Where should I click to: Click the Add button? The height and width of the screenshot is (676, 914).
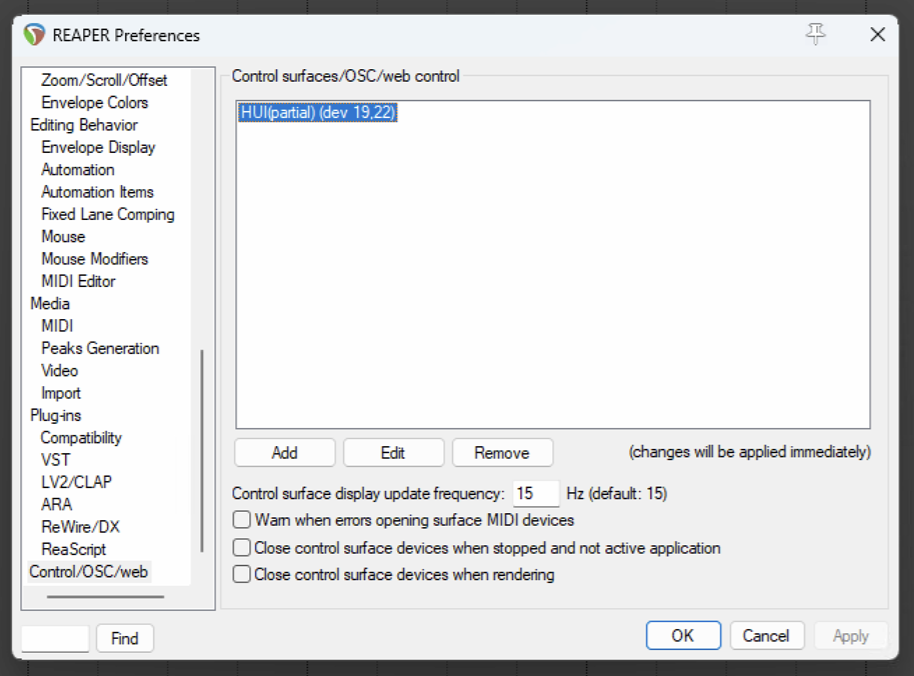coord(284,452)
